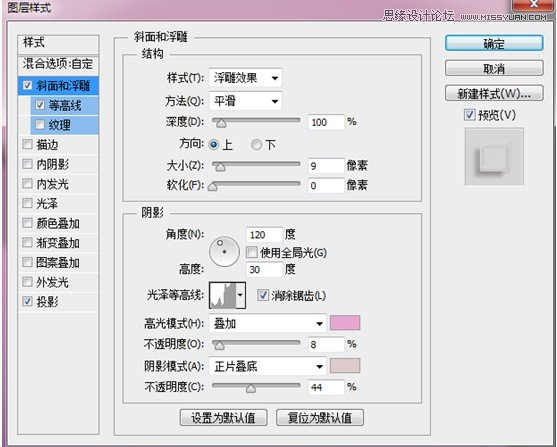
Task: Check 使用全局光(G) option
Action: tap(252, 253)
